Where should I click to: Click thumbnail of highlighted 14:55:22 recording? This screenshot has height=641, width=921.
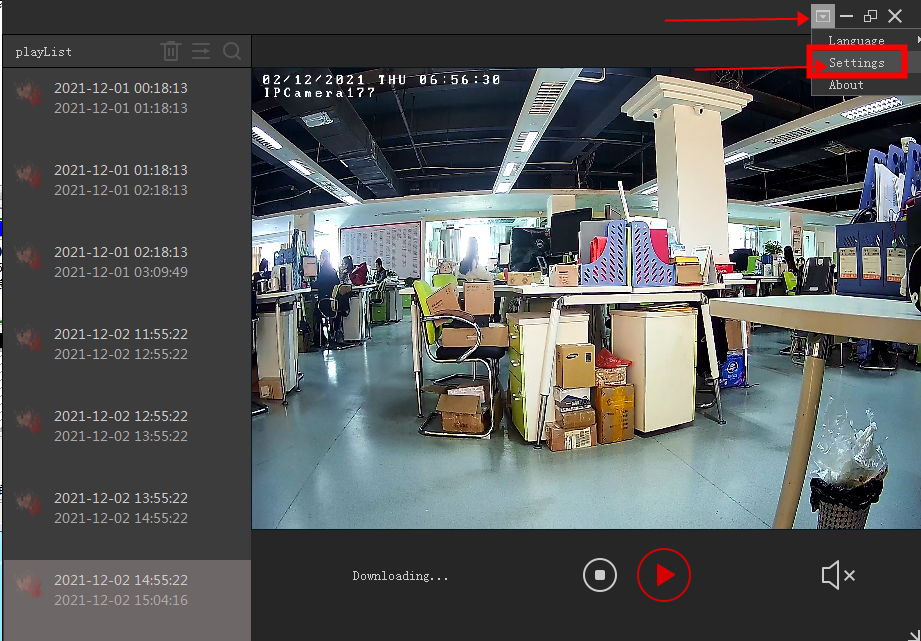(x=28, y=588)
